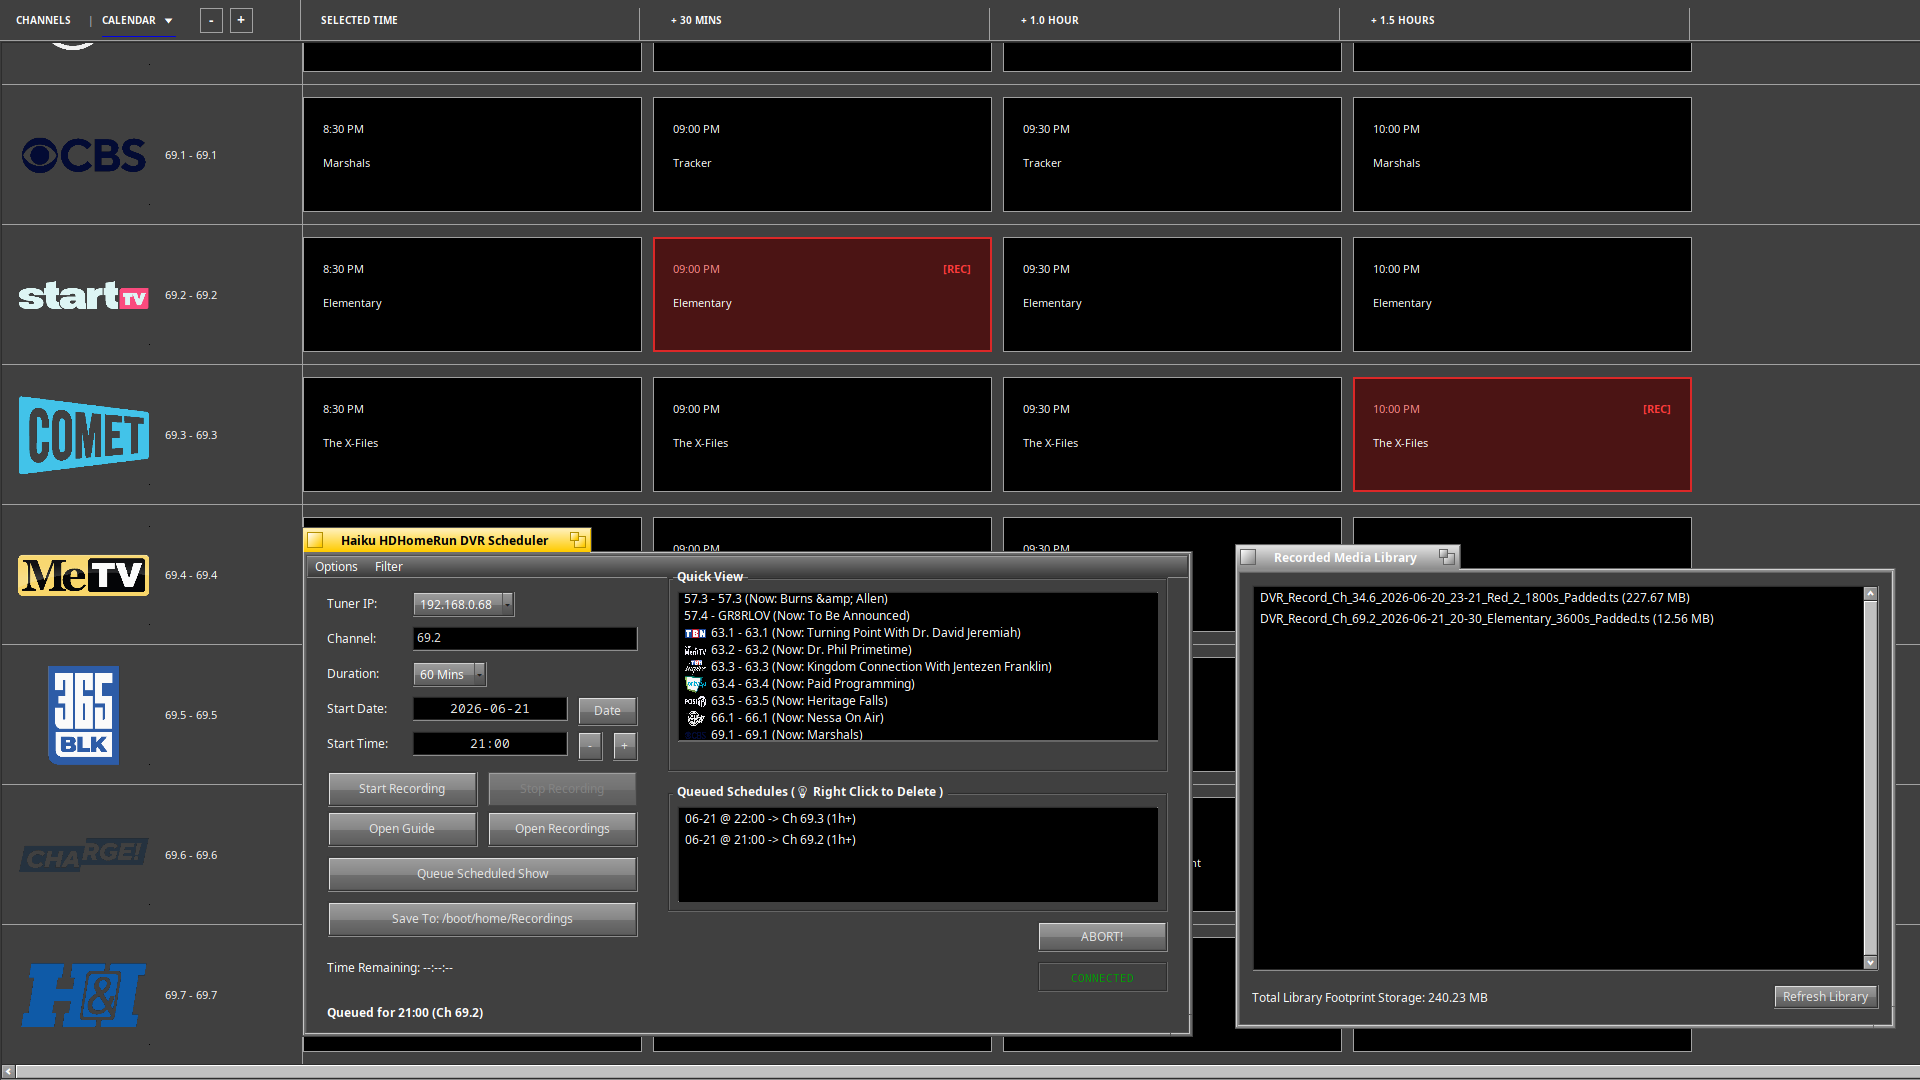1920x1080 pixels.
Task: Click the H&I channel logo
Action: click(x=84, y=995)
